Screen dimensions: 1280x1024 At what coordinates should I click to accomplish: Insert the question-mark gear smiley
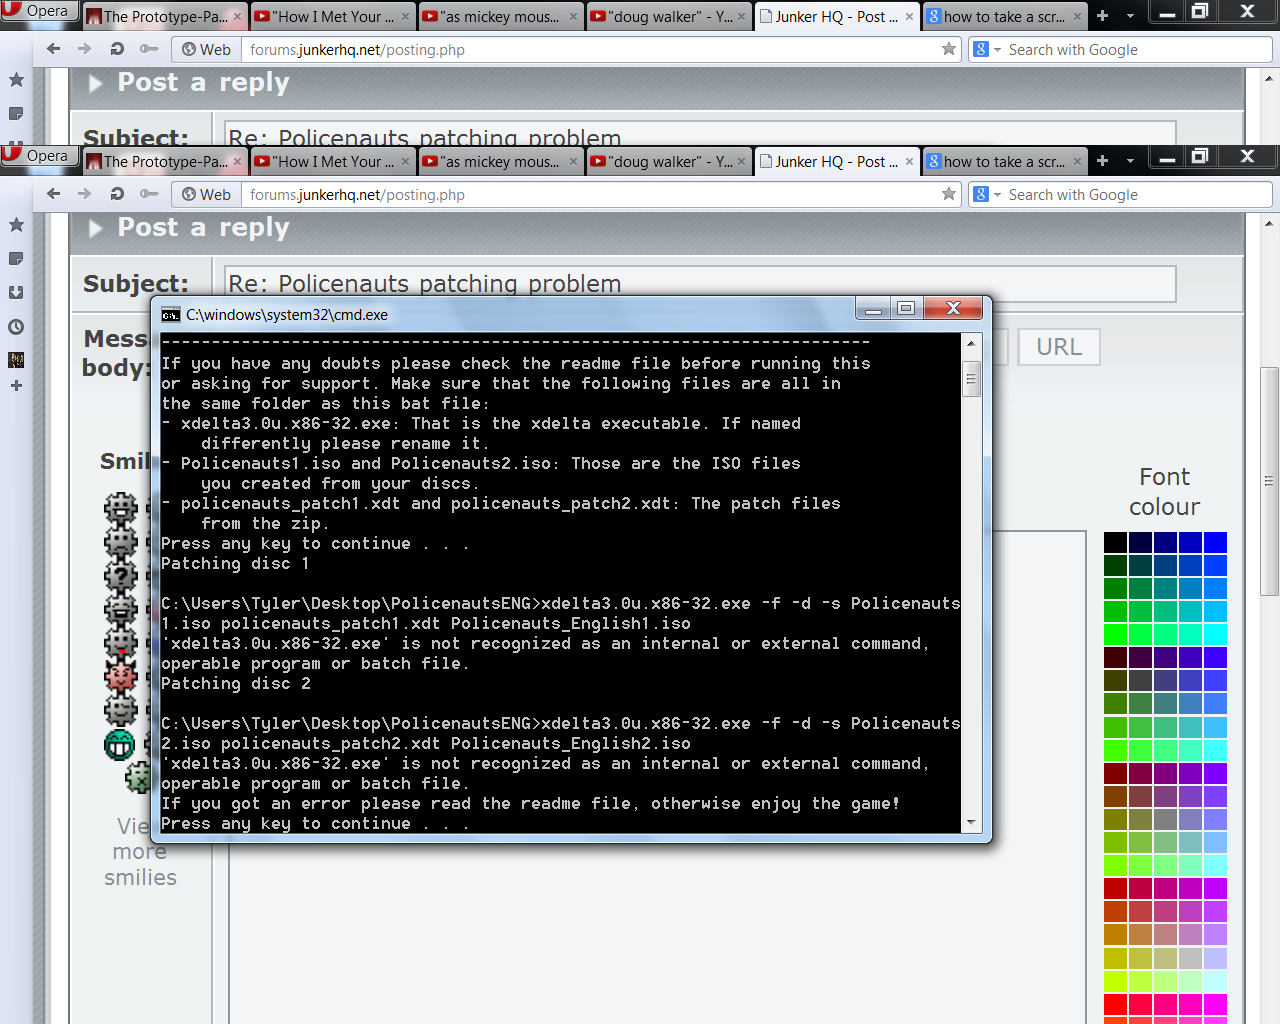click(x=121, y=576)
